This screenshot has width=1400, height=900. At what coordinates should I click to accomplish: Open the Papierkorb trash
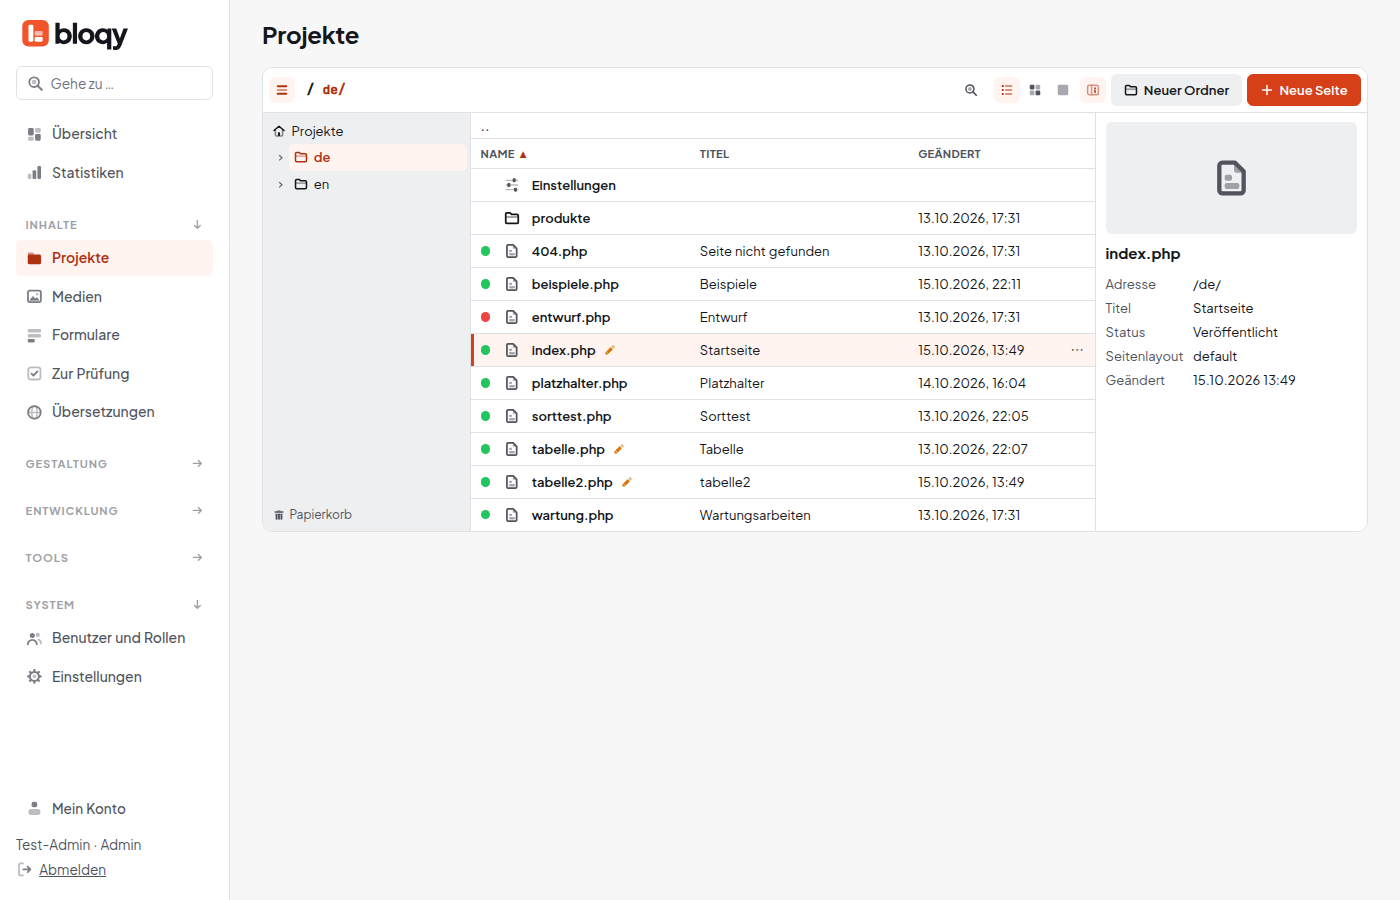(x=312, y=515)
